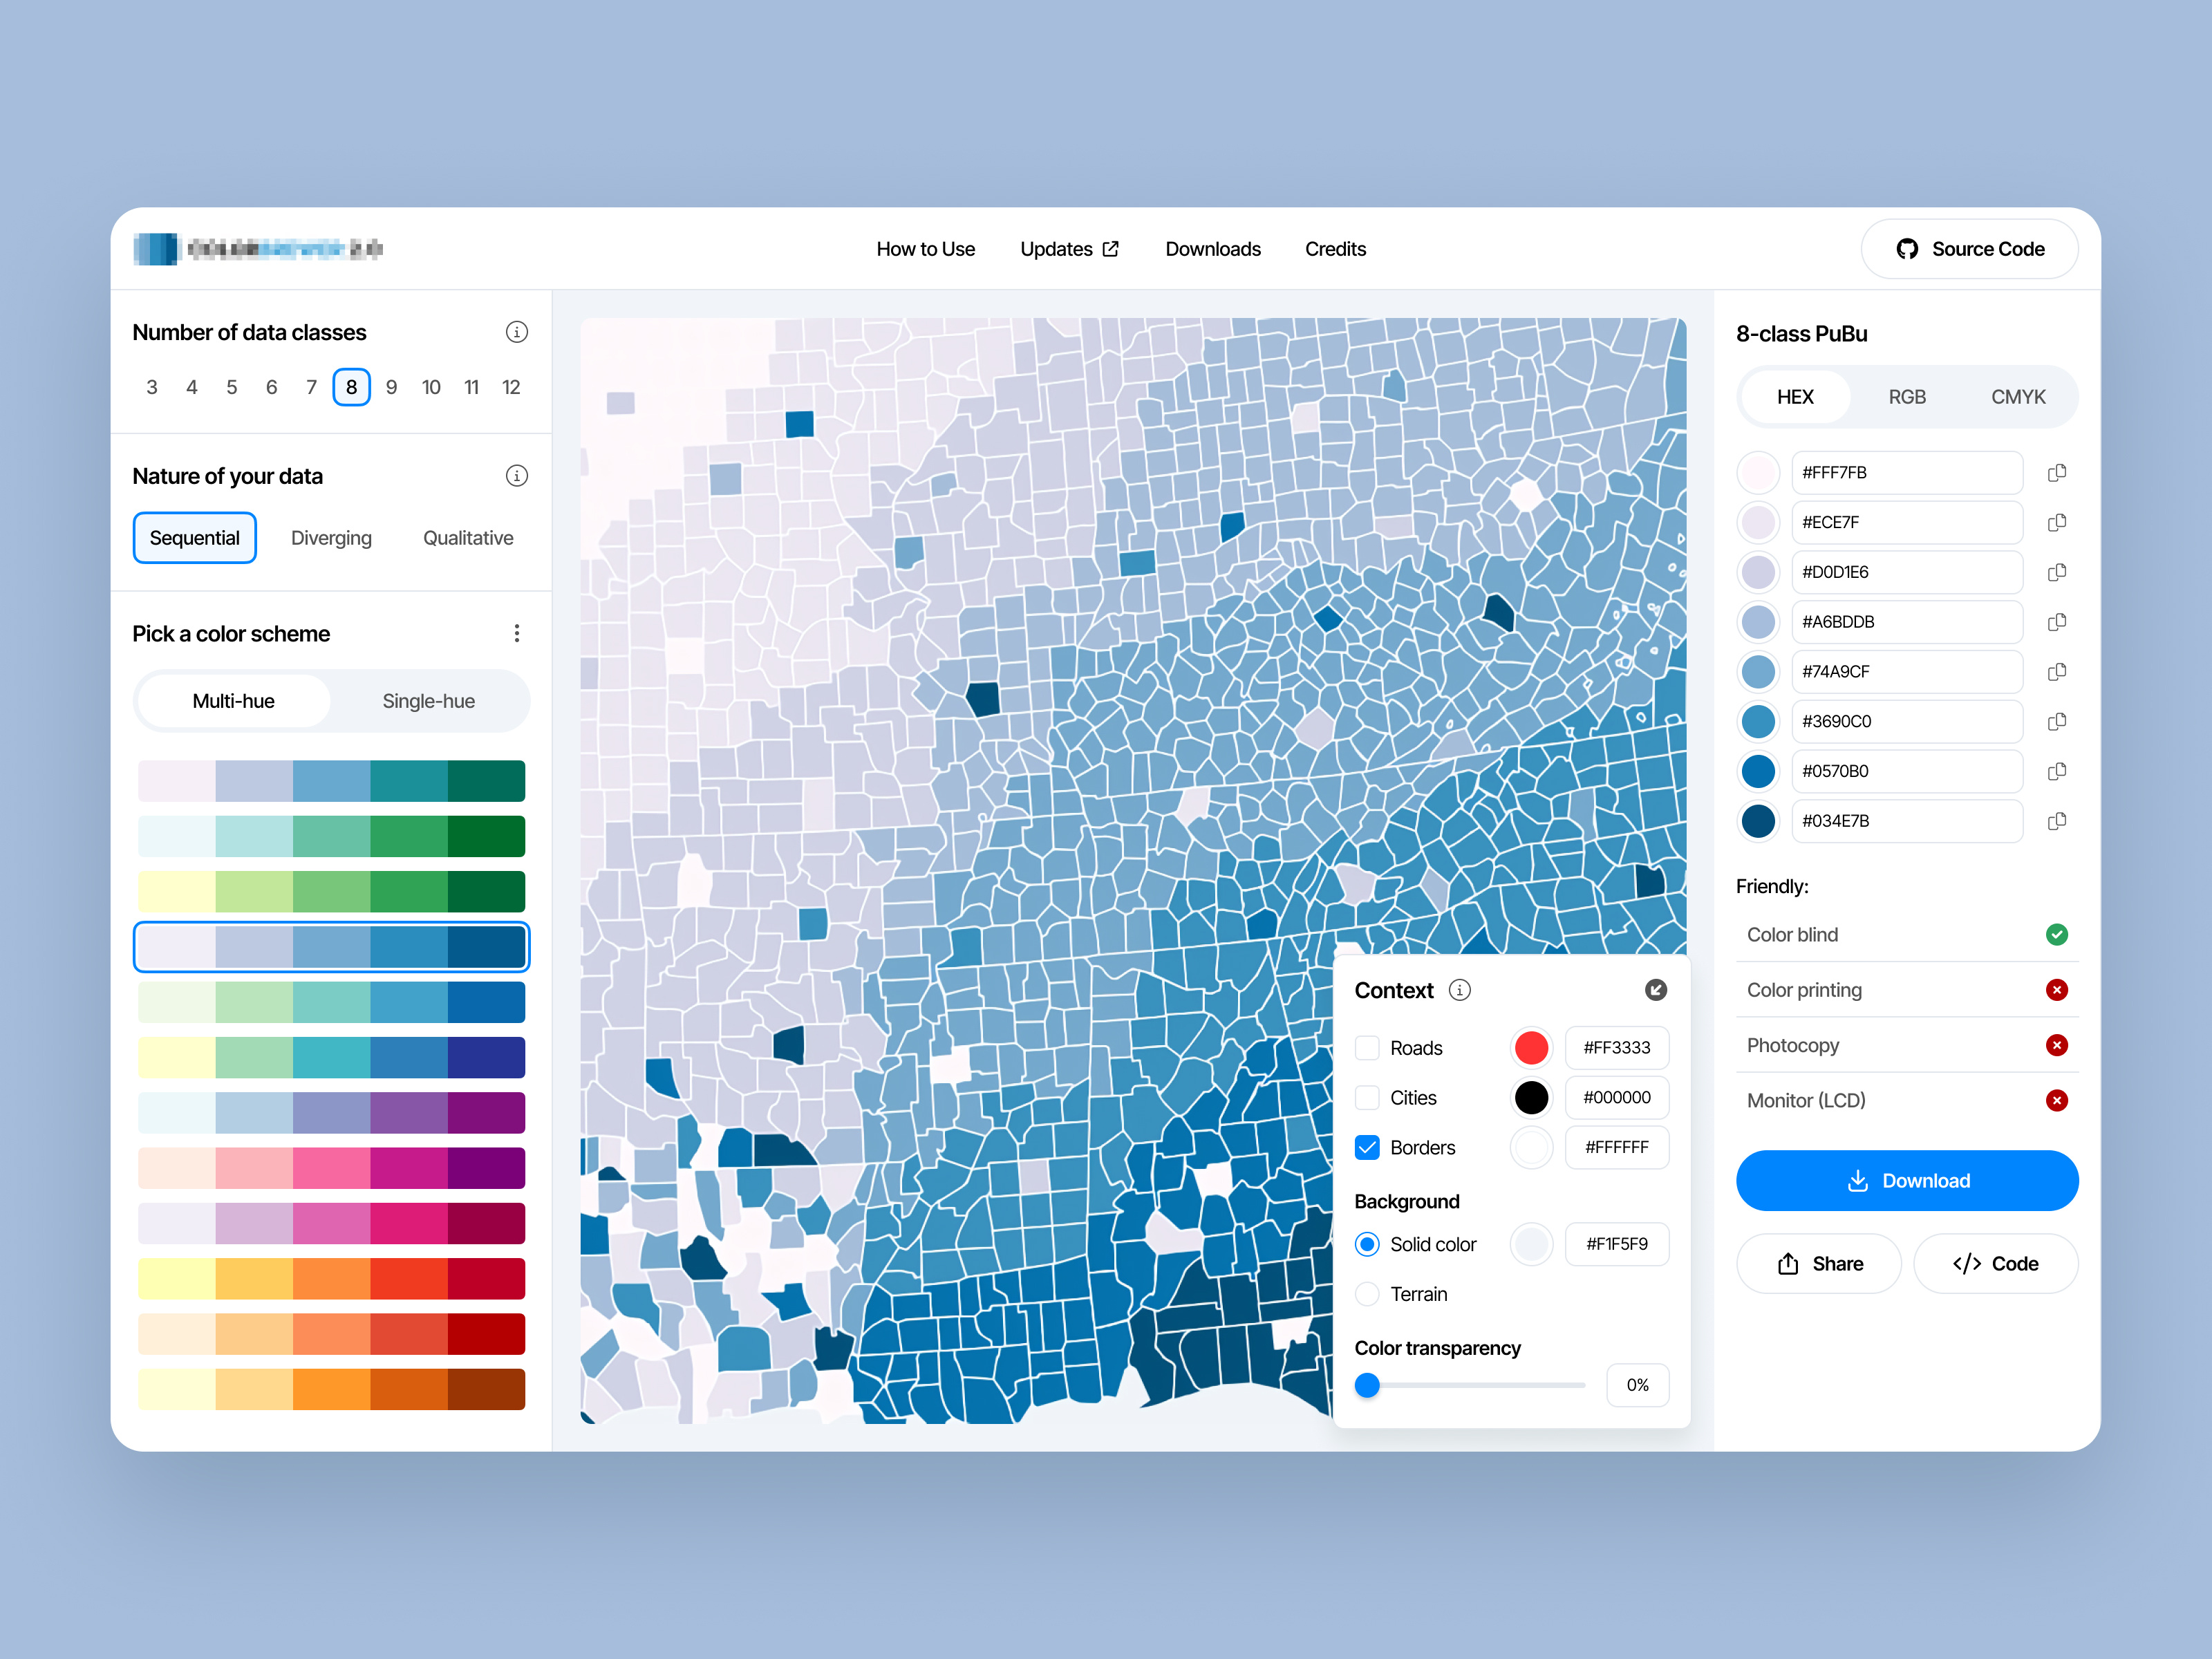The height and width of the screenshot is (1659, 2212).
Task: Open the info tooltip beside Nature of your data
Action: point(516,476)
